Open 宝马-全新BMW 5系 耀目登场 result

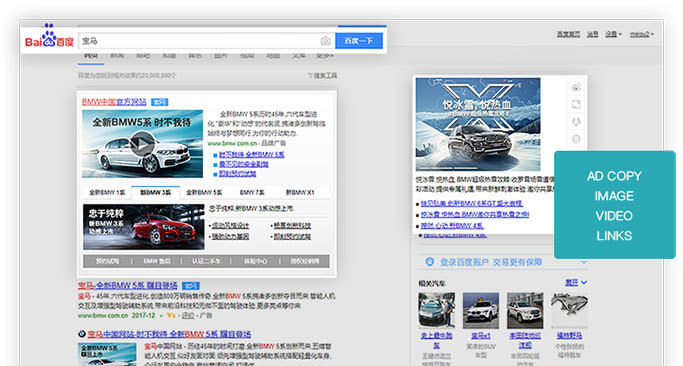point(128,286)
